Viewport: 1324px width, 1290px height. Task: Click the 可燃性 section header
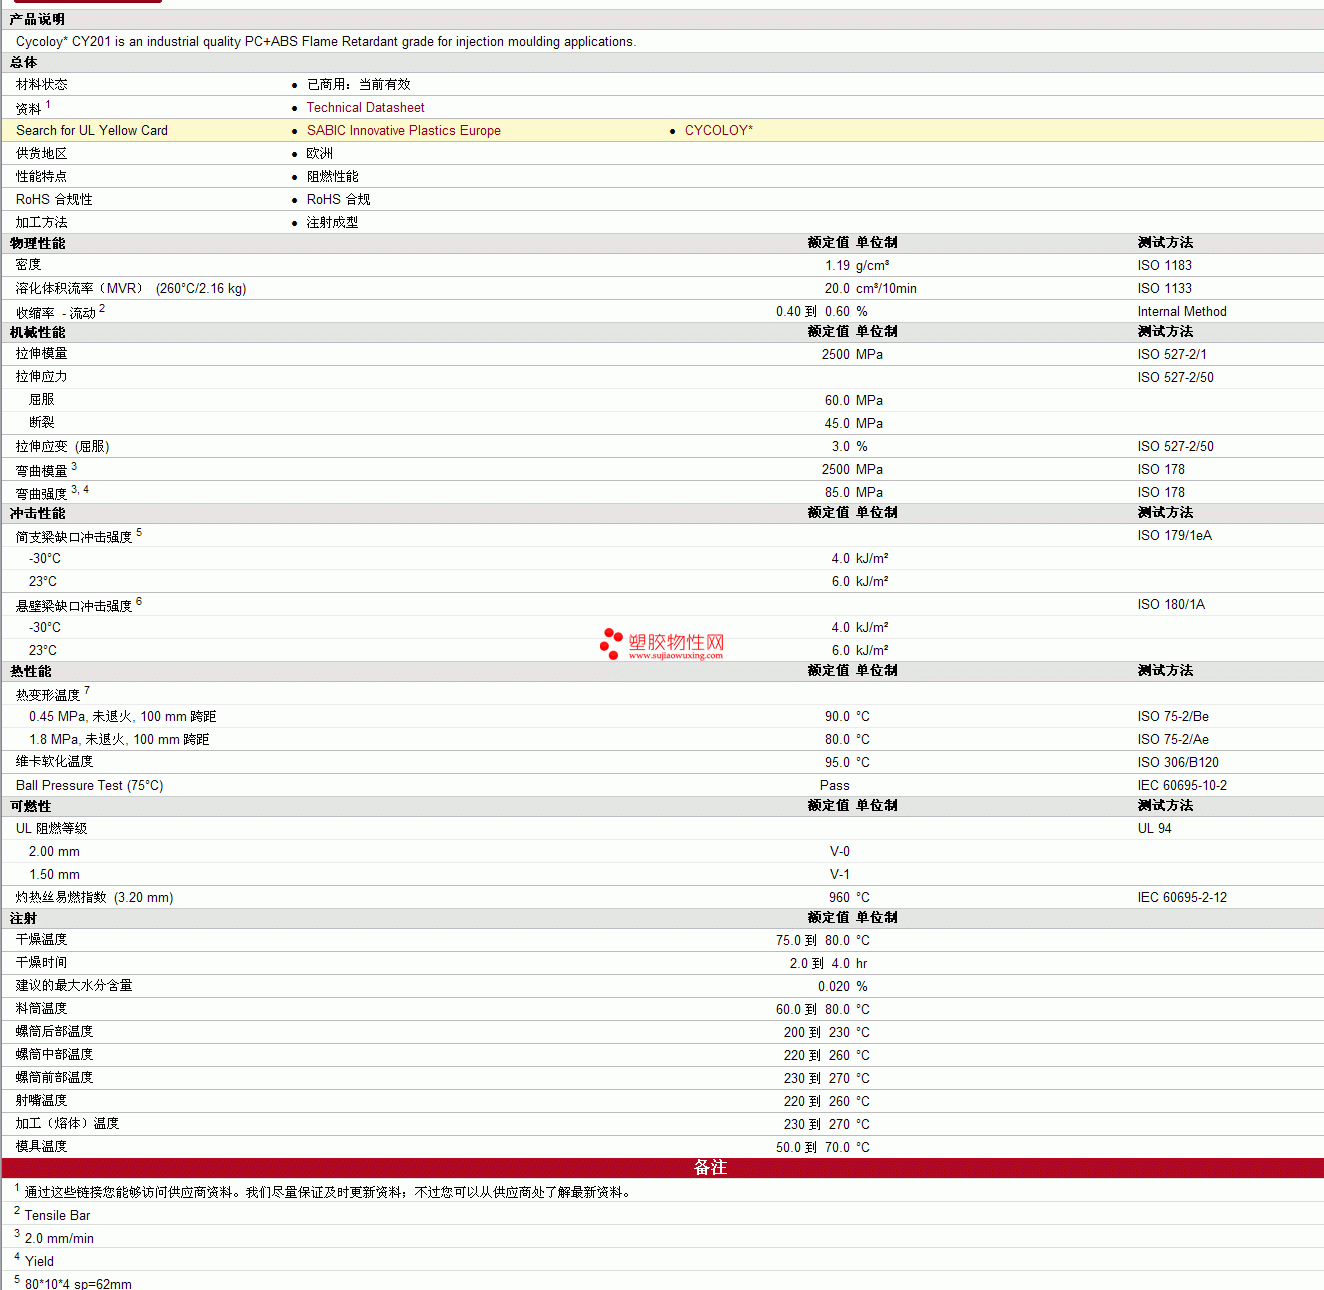pyautogui.click(x=31, y=806)
